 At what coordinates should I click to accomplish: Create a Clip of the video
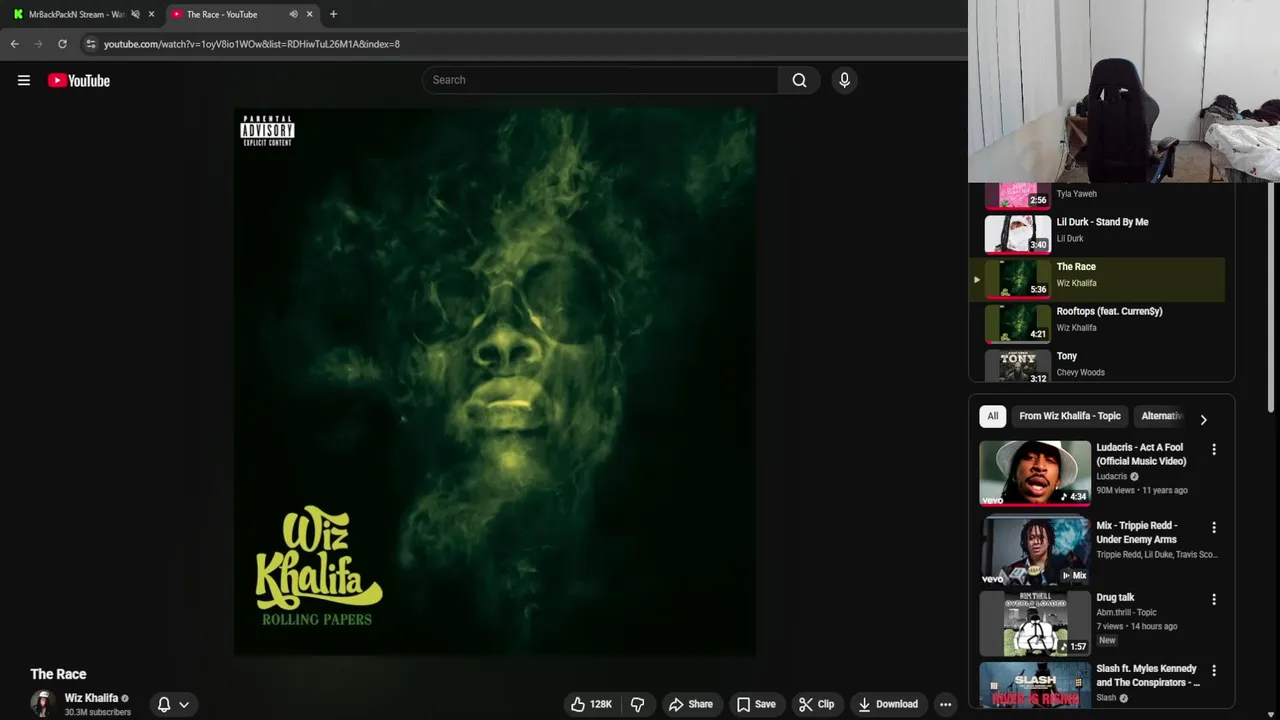pos(816,704)
